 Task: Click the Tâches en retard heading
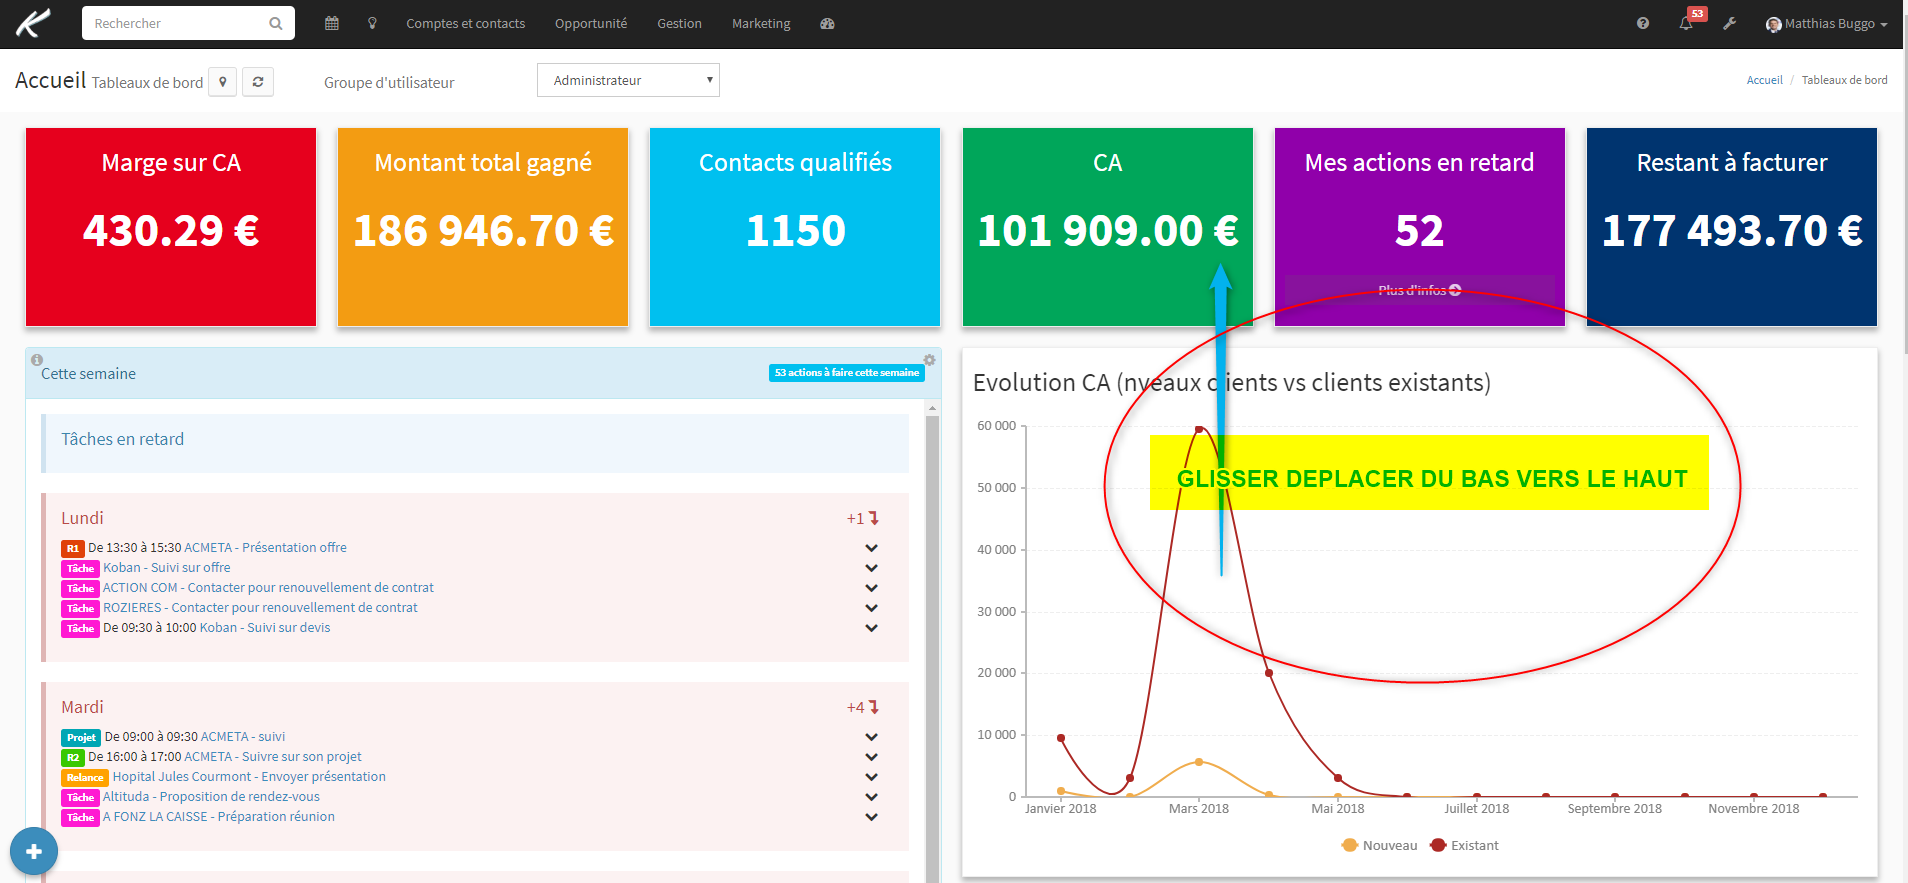tap(122, 439)
